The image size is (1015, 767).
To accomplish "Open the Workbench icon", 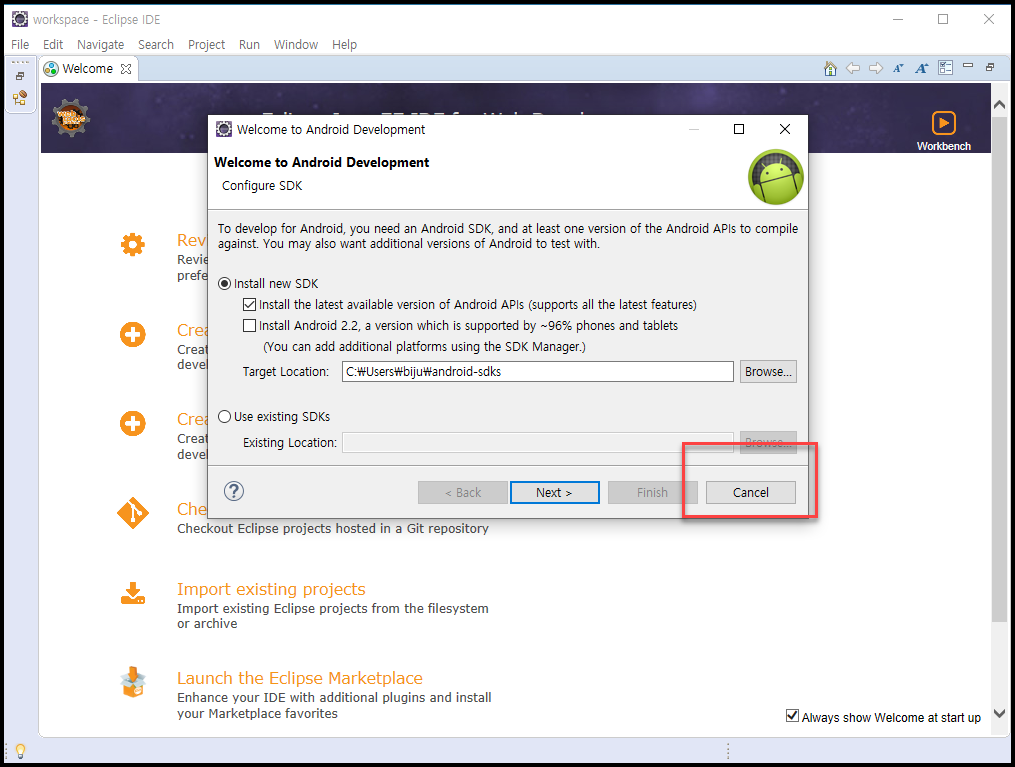I will (943, 131).
